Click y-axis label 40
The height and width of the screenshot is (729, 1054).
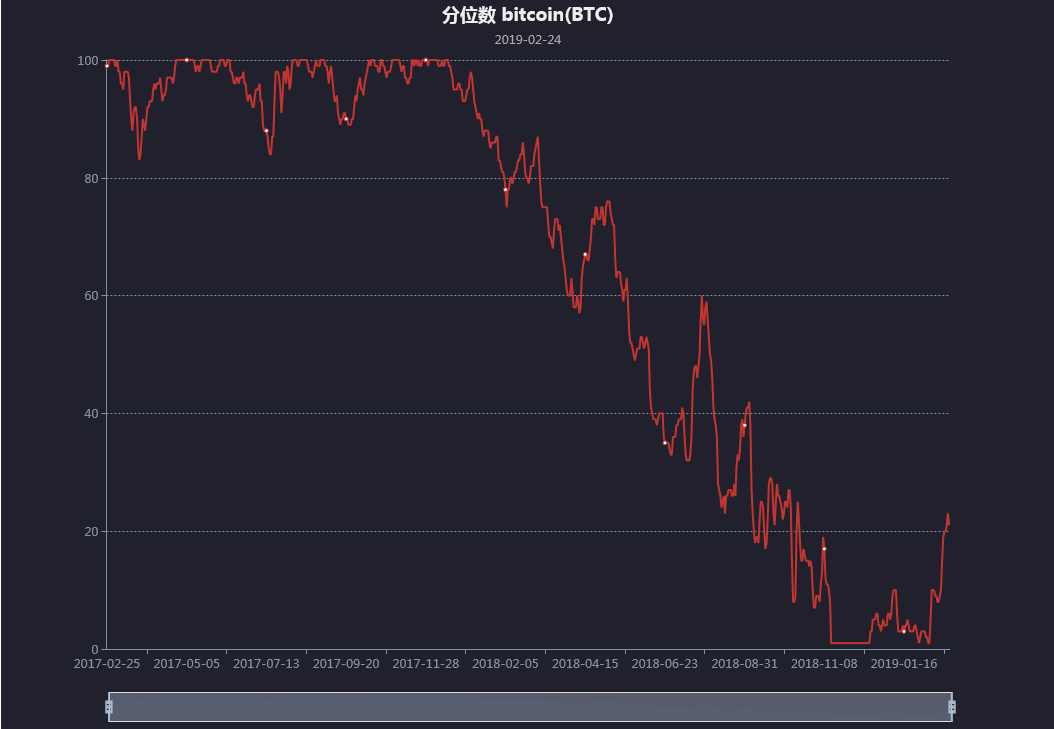(91, 414)
